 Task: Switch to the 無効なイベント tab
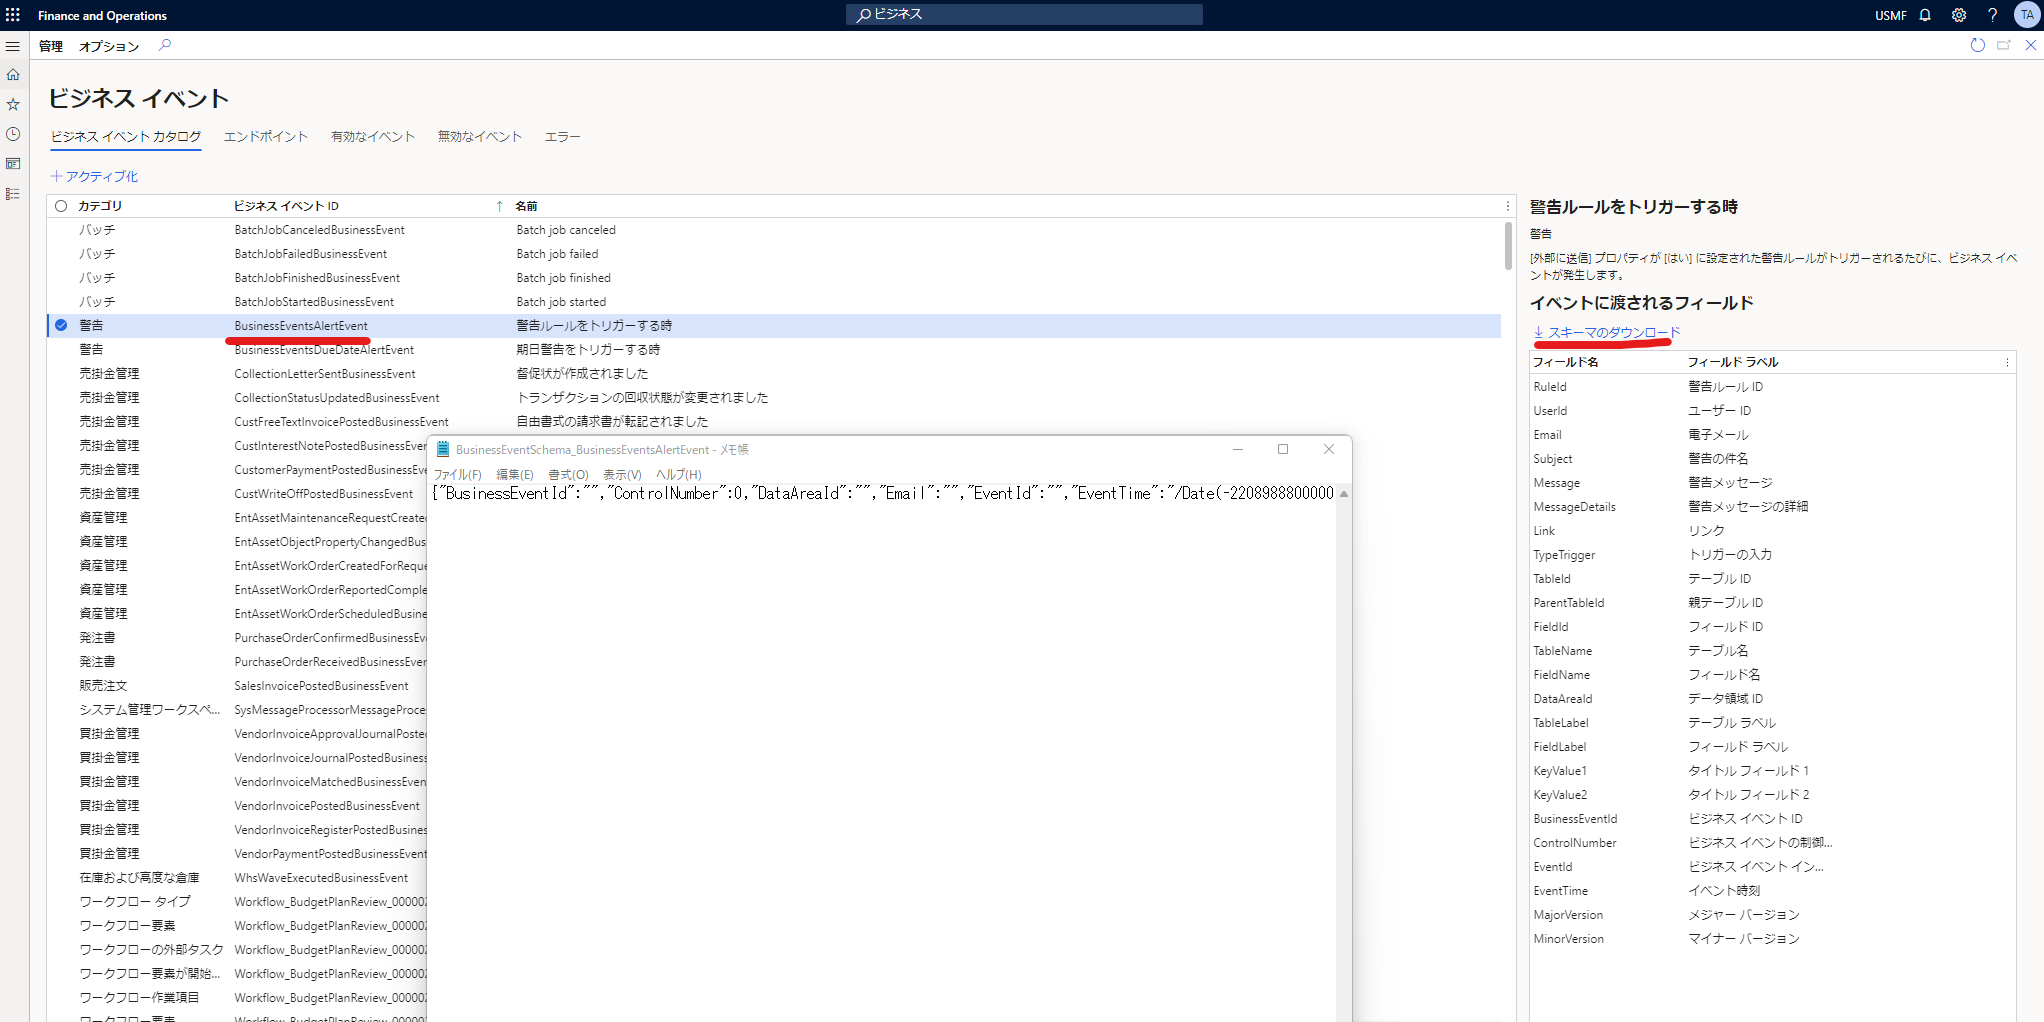point(480,137)
